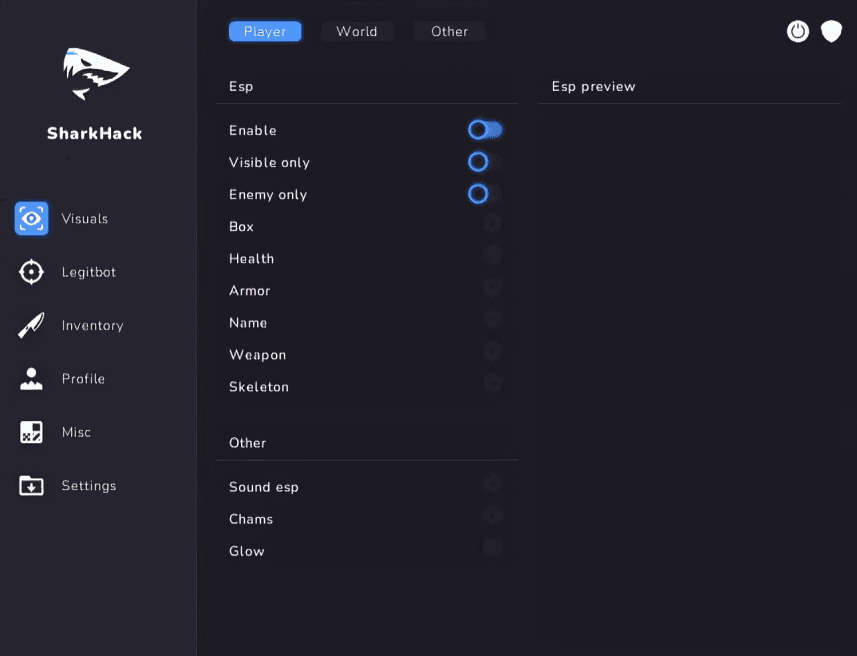The image size is (857, 656).
Task: Turn on the Esp Enable toggle
Action: [x=485, y=130]
